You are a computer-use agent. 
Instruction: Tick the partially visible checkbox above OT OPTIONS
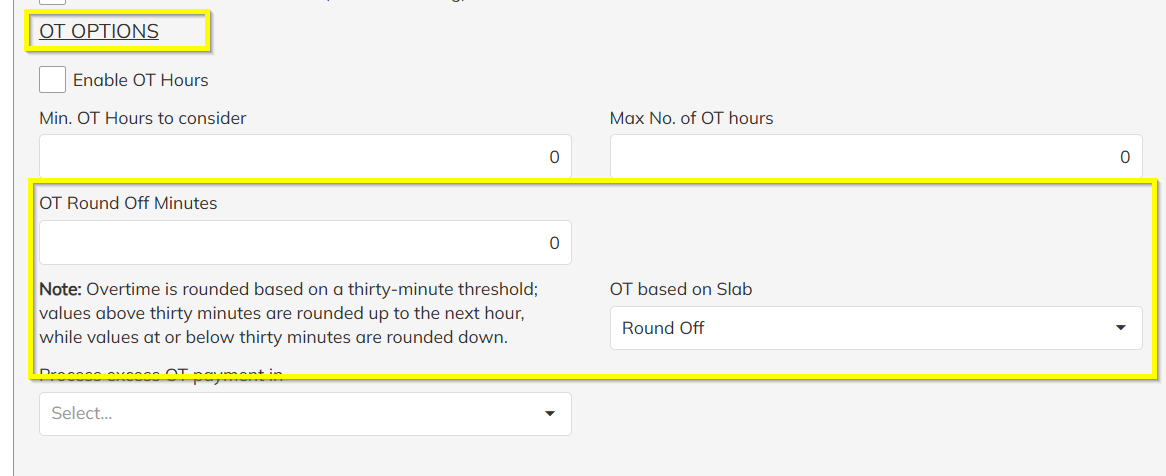pos(53,1)
